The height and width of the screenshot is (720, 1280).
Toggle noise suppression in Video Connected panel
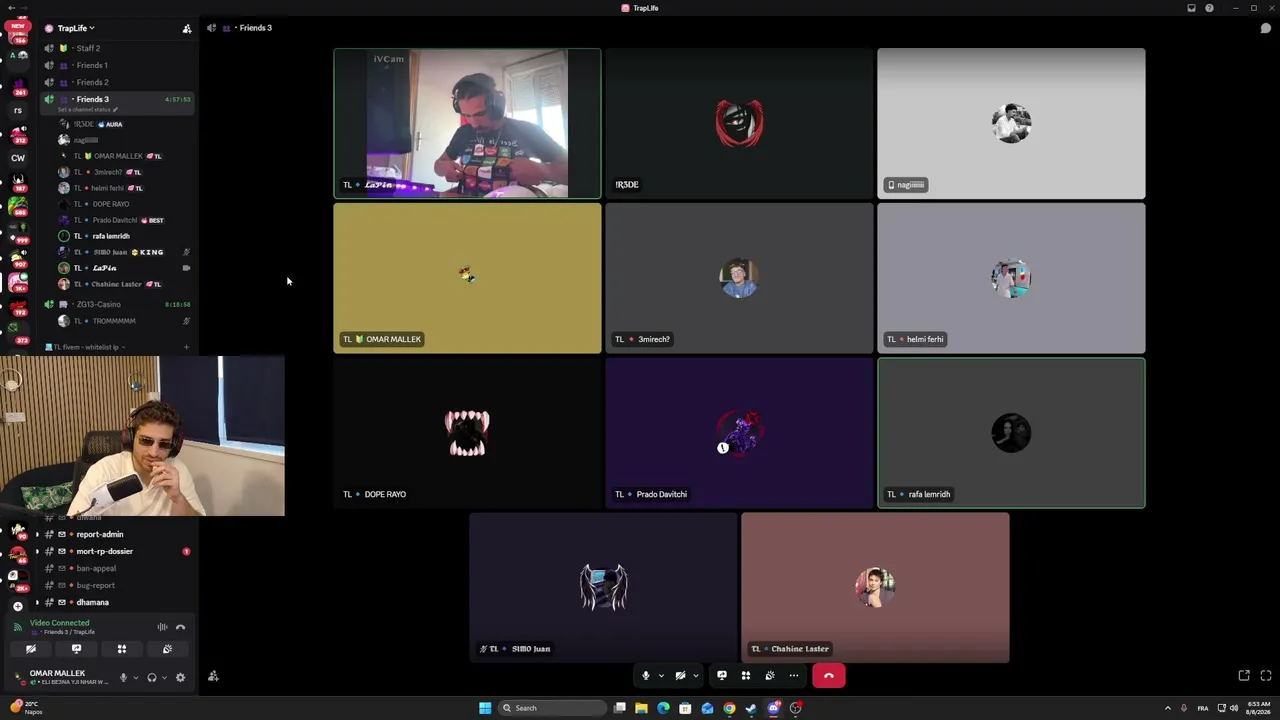[162, 627]
